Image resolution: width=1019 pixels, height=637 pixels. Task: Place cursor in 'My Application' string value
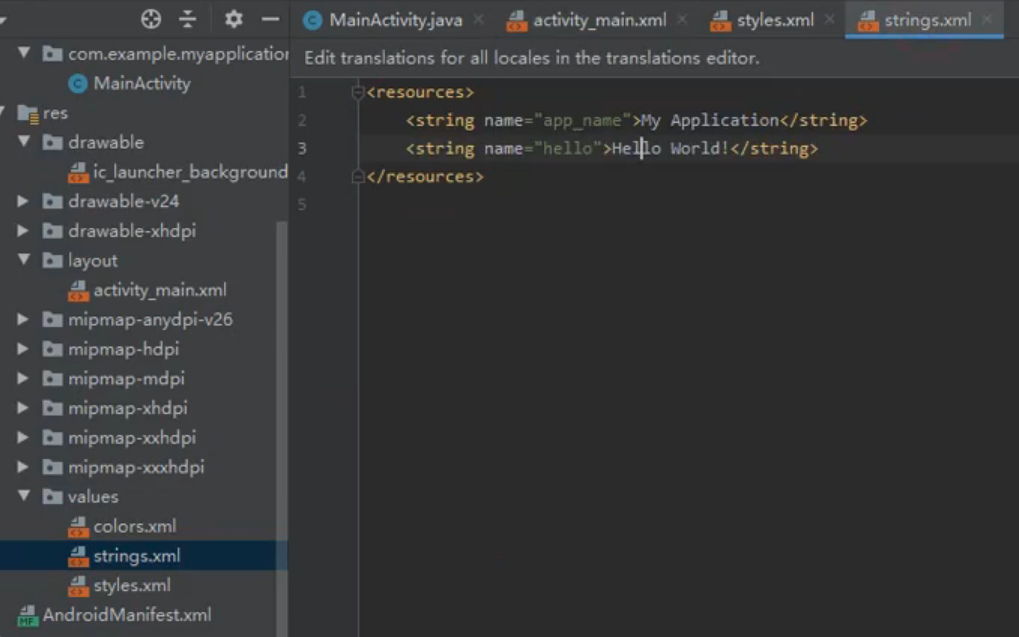tap(710, 120)
